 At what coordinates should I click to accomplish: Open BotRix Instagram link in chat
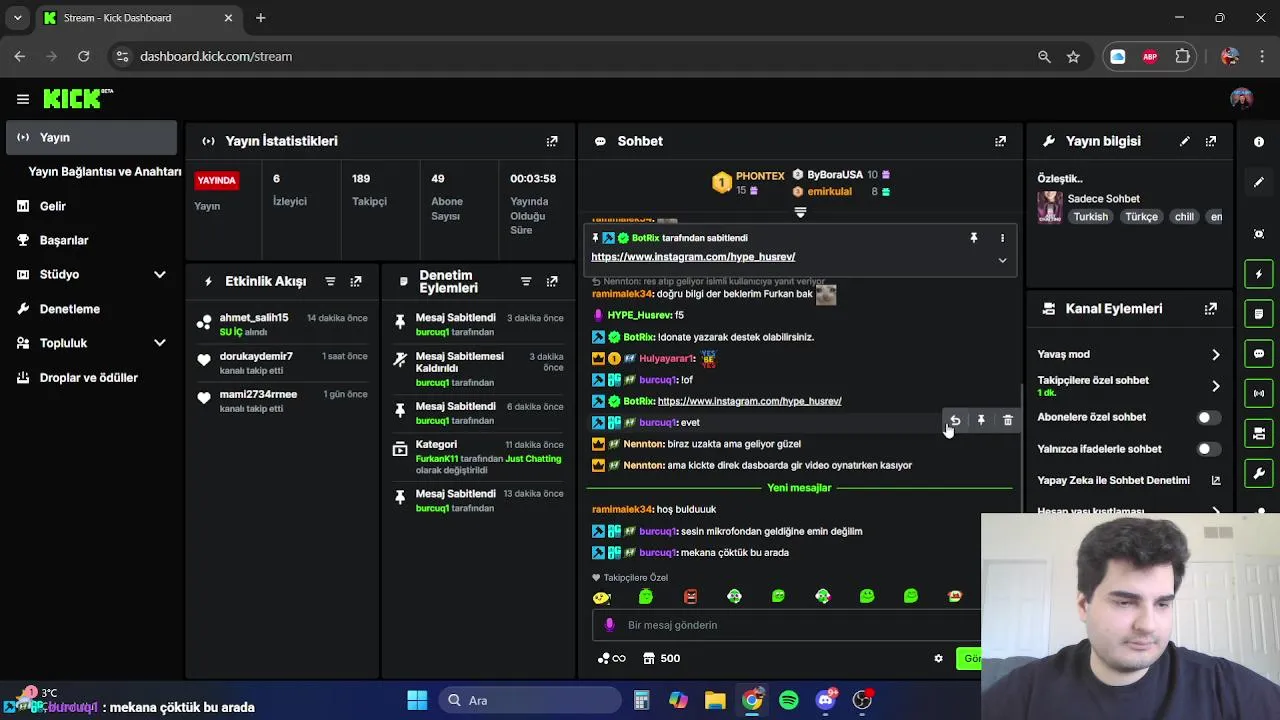[749, 401]
